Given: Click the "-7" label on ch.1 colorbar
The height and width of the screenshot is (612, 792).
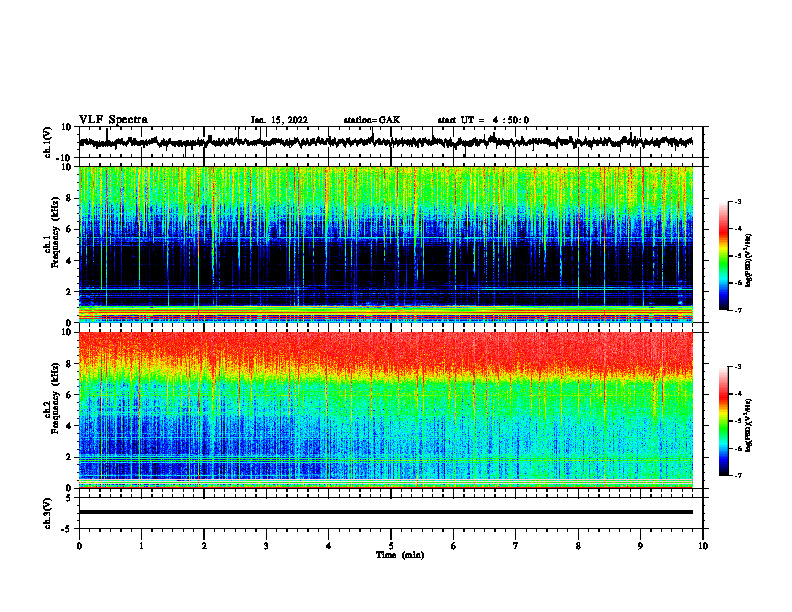Looking at the screenshot, I should (x=738, y=310).
